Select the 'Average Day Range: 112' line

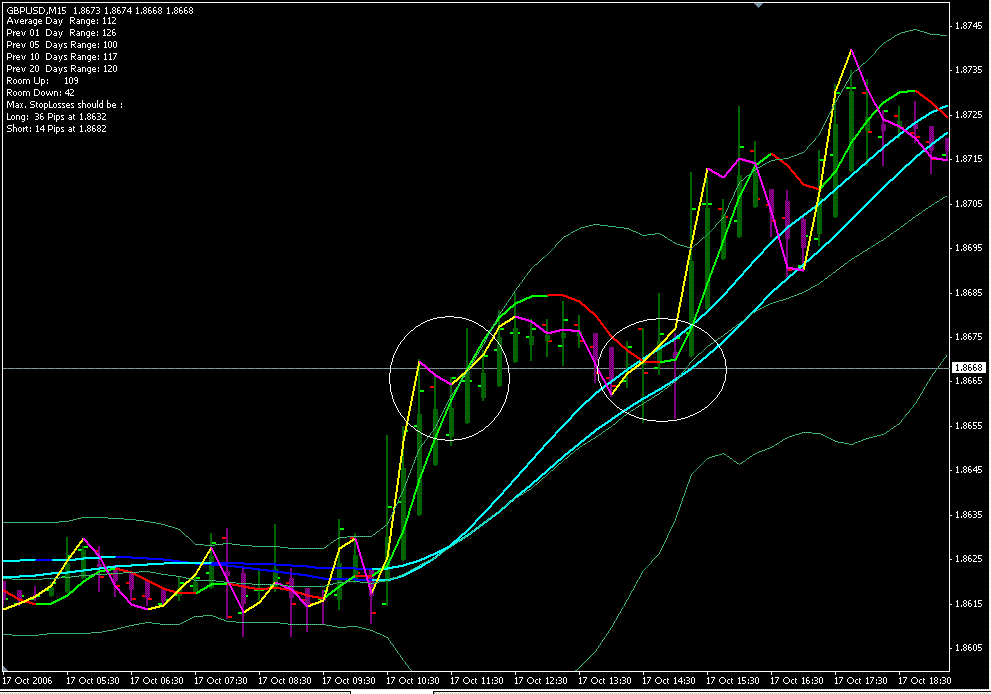click(x=61, y=21)
